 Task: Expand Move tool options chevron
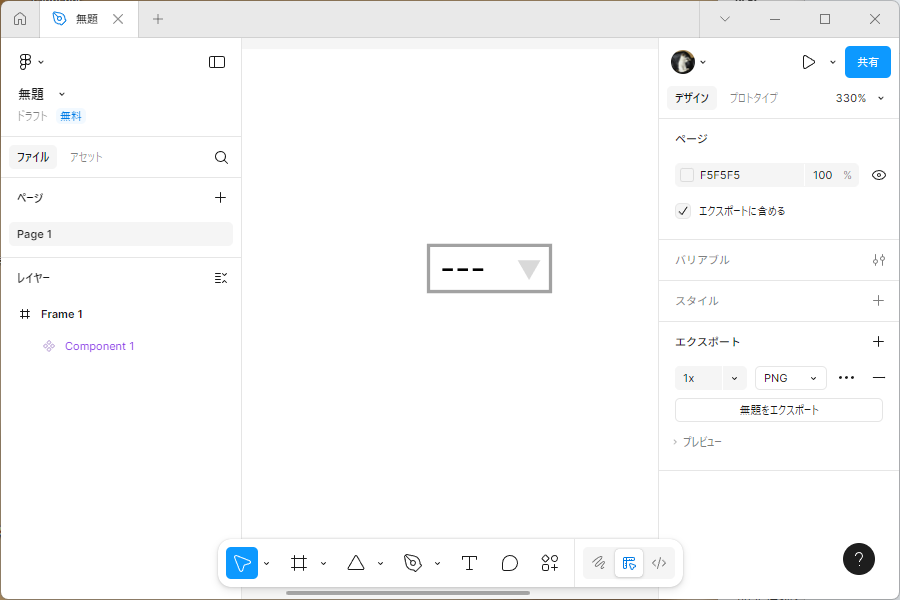(x=266, y=563)
